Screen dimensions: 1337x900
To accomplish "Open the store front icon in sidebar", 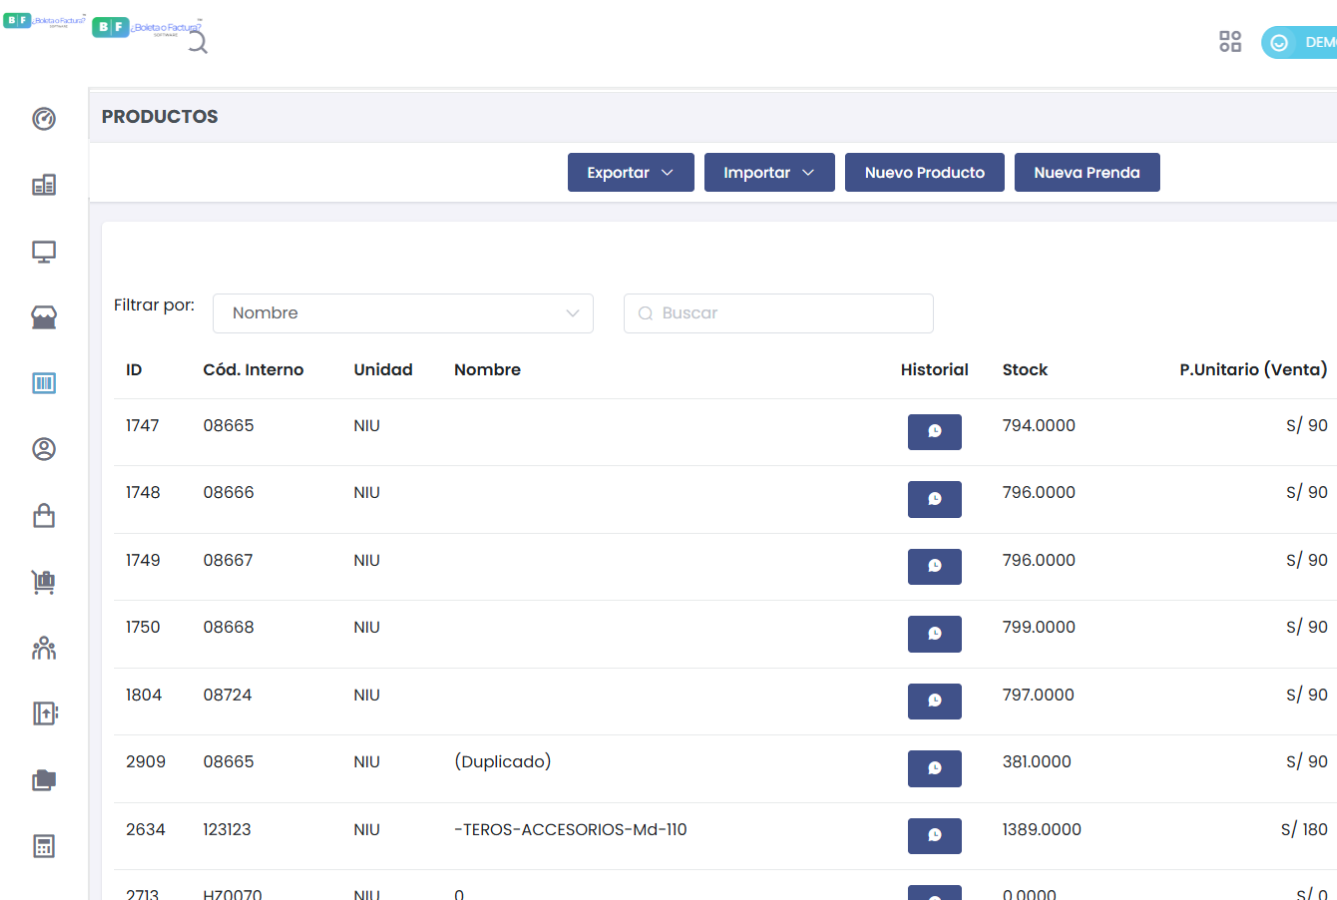I will [x=44, y=318].
